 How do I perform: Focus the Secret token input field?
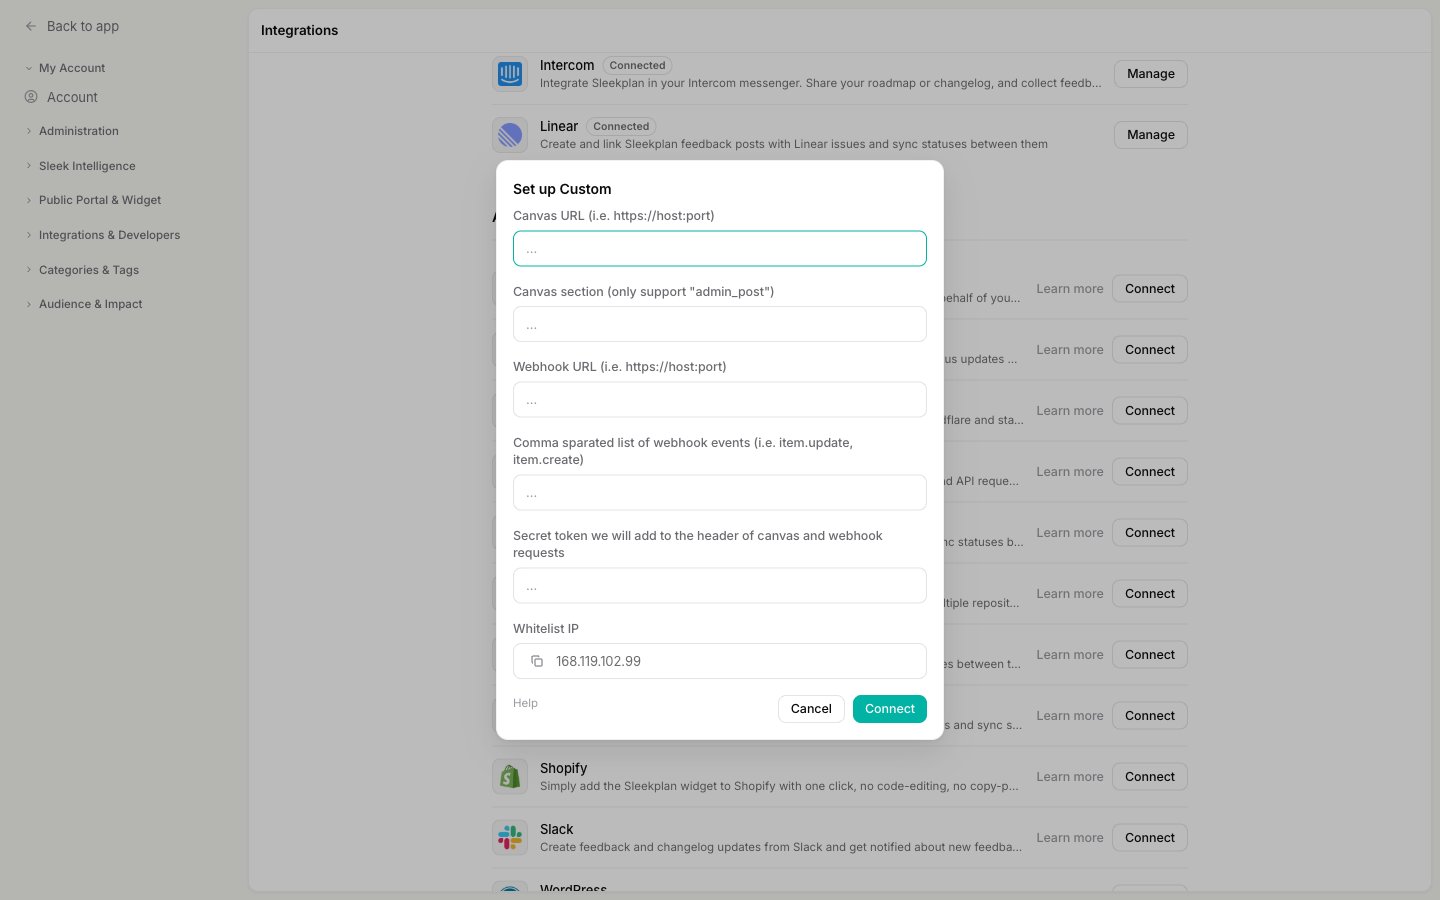(x=720, y=586)
